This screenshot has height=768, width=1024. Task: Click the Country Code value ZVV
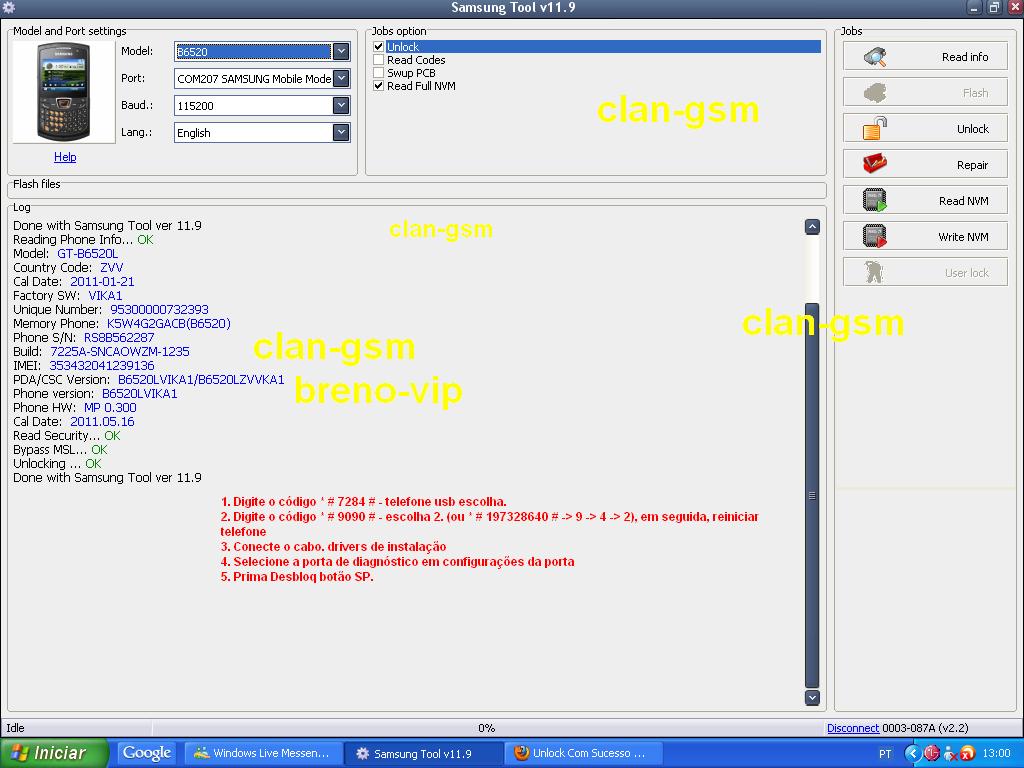point(112,268)
